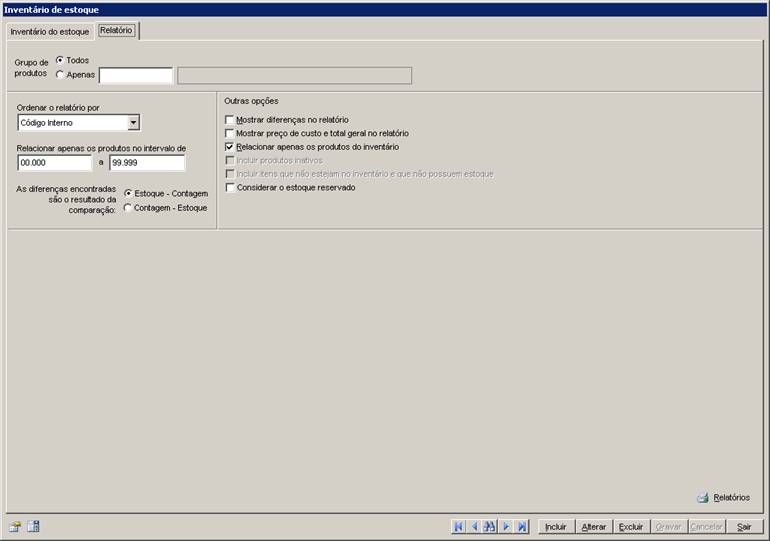770x541 pixels.
Task: Toggle Incluir produtos inativos checkbox
Action: pos(229,160)
